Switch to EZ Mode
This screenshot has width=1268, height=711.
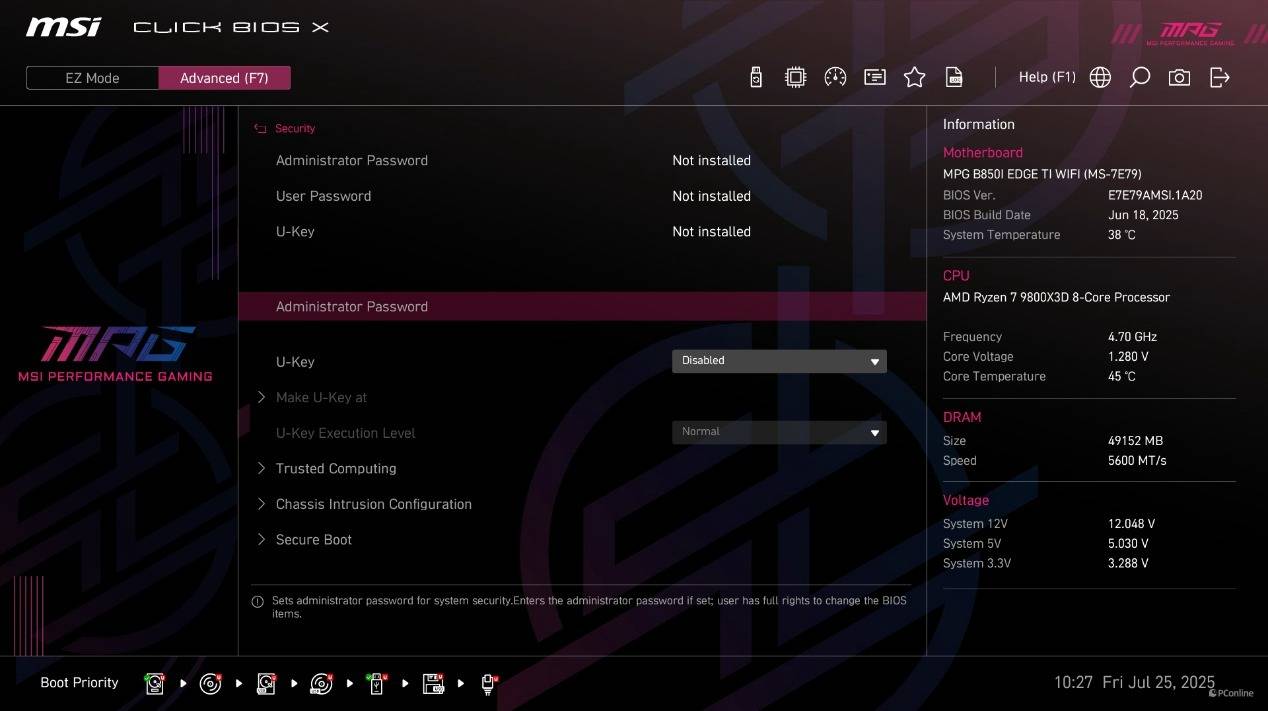click(x=92, y=78)
